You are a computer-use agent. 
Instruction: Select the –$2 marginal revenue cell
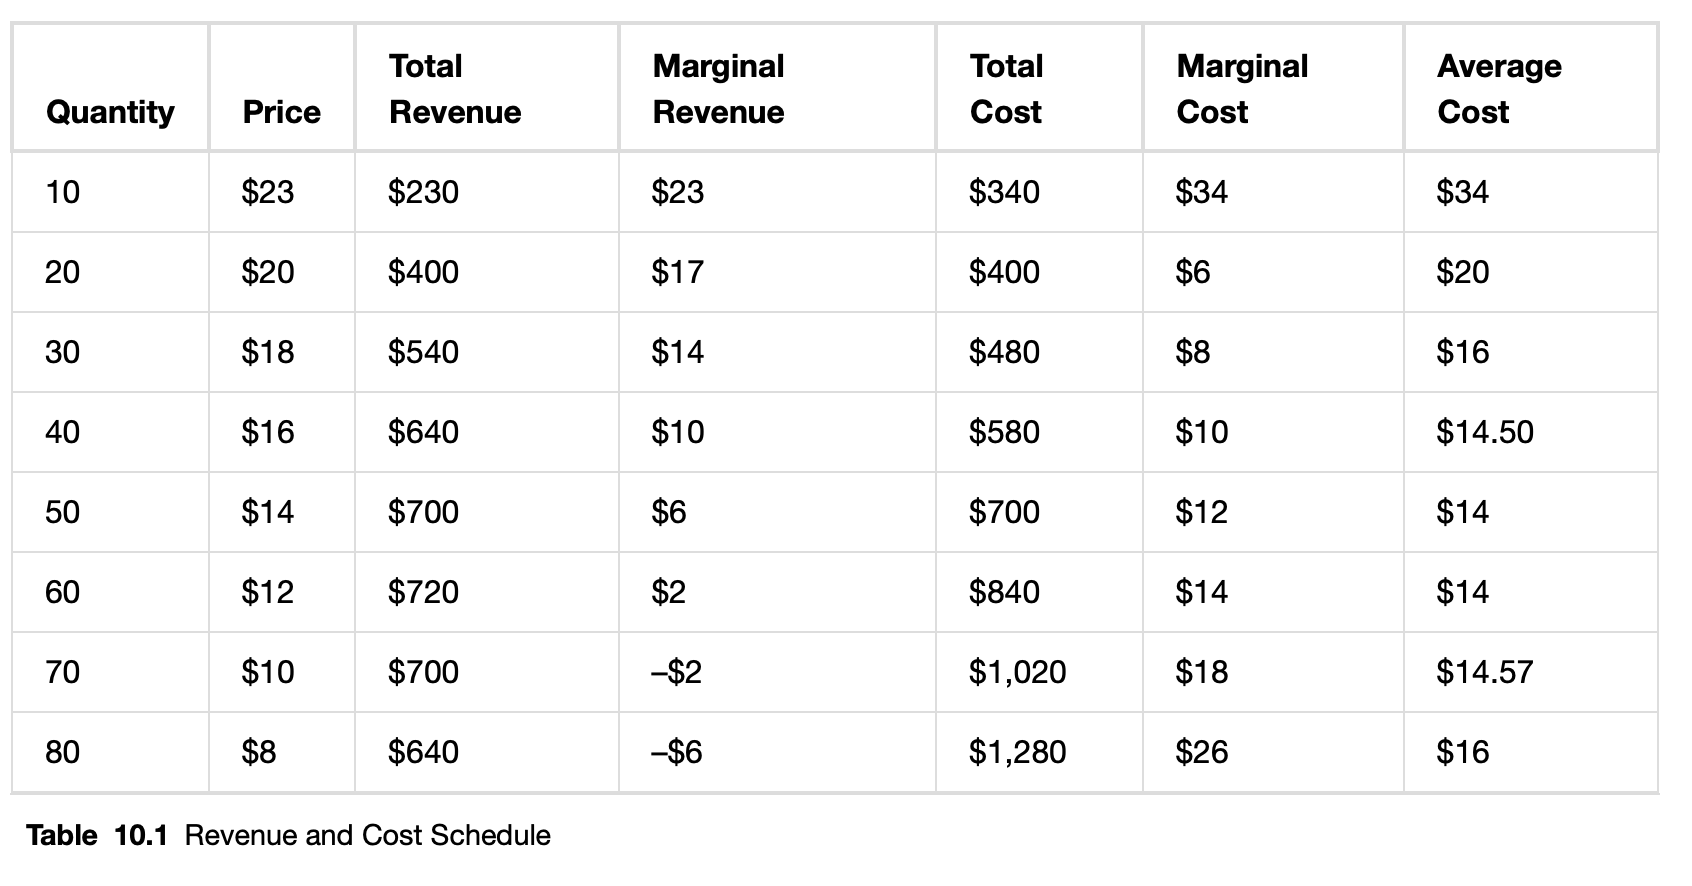click(676, 672)
